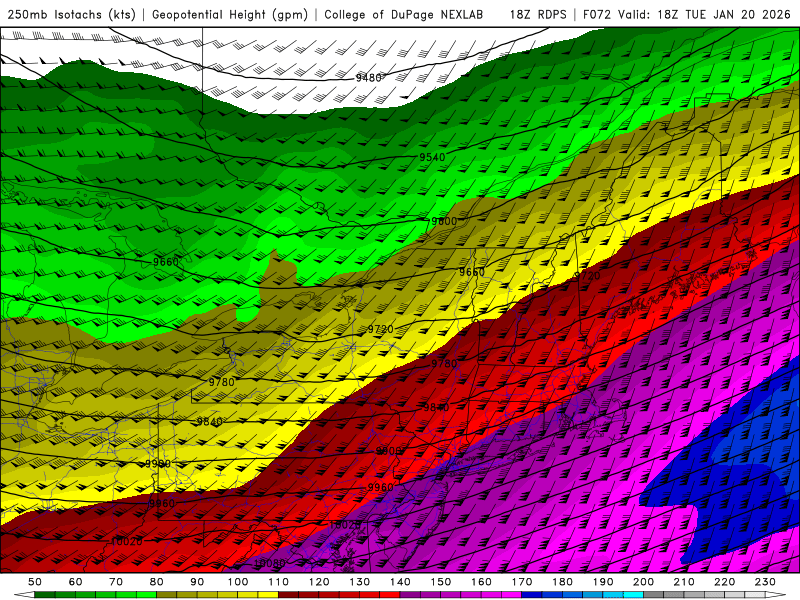This screenshot has width=800, height=600.
Task: Click the 100 label on the color scale
Action: [238, 582]
